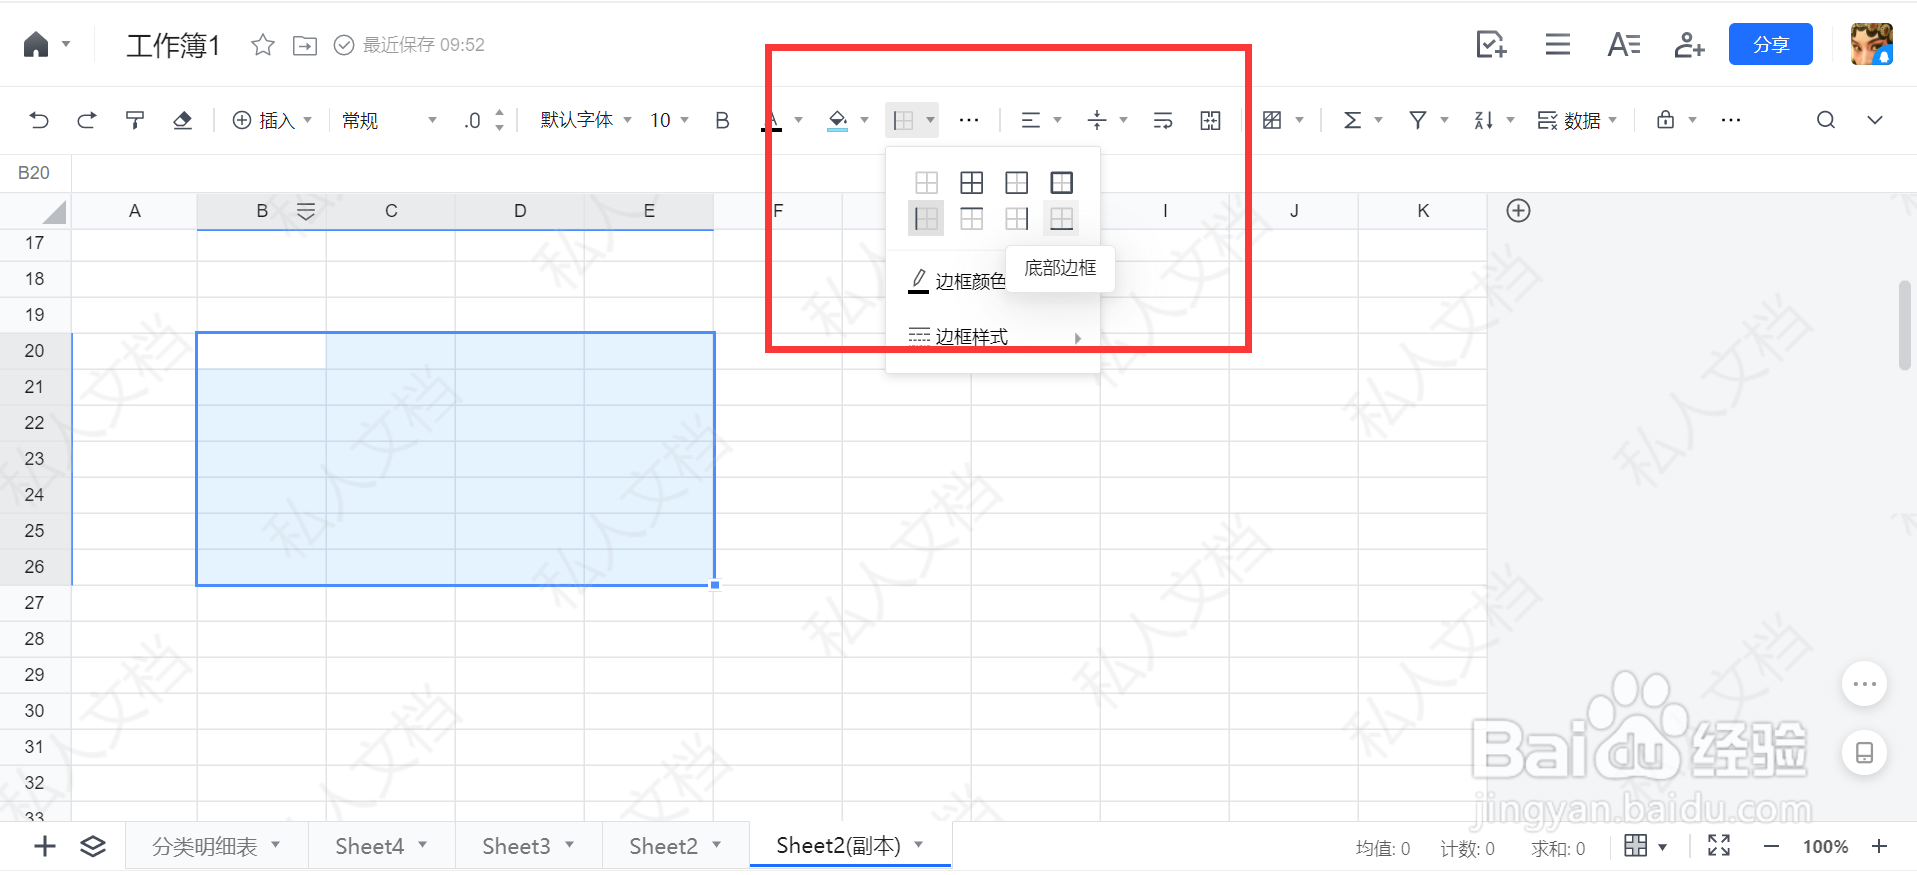
Task: Open the move-to-folder icon
Action: [x=305, y=45]
